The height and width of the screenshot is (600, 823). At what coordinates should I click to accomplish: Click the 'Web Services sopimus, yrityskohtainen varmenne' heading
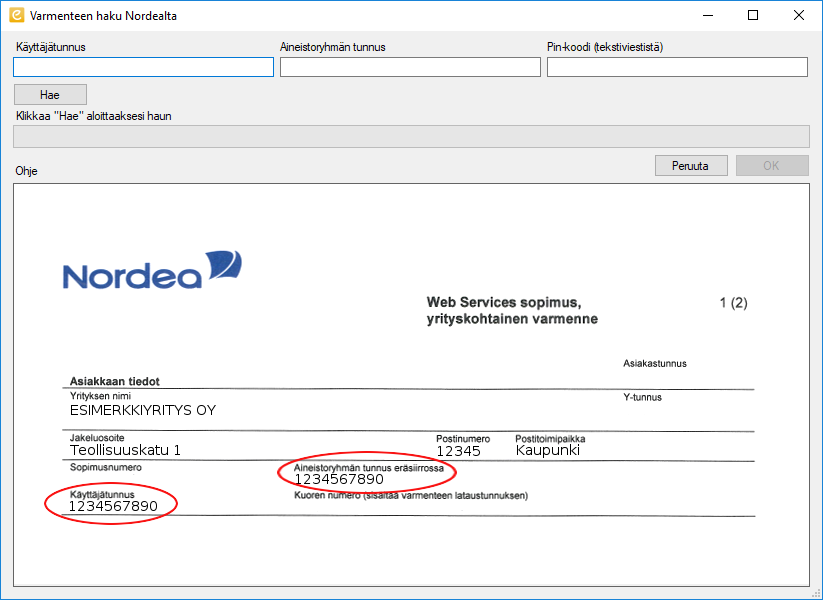point(512,310)
